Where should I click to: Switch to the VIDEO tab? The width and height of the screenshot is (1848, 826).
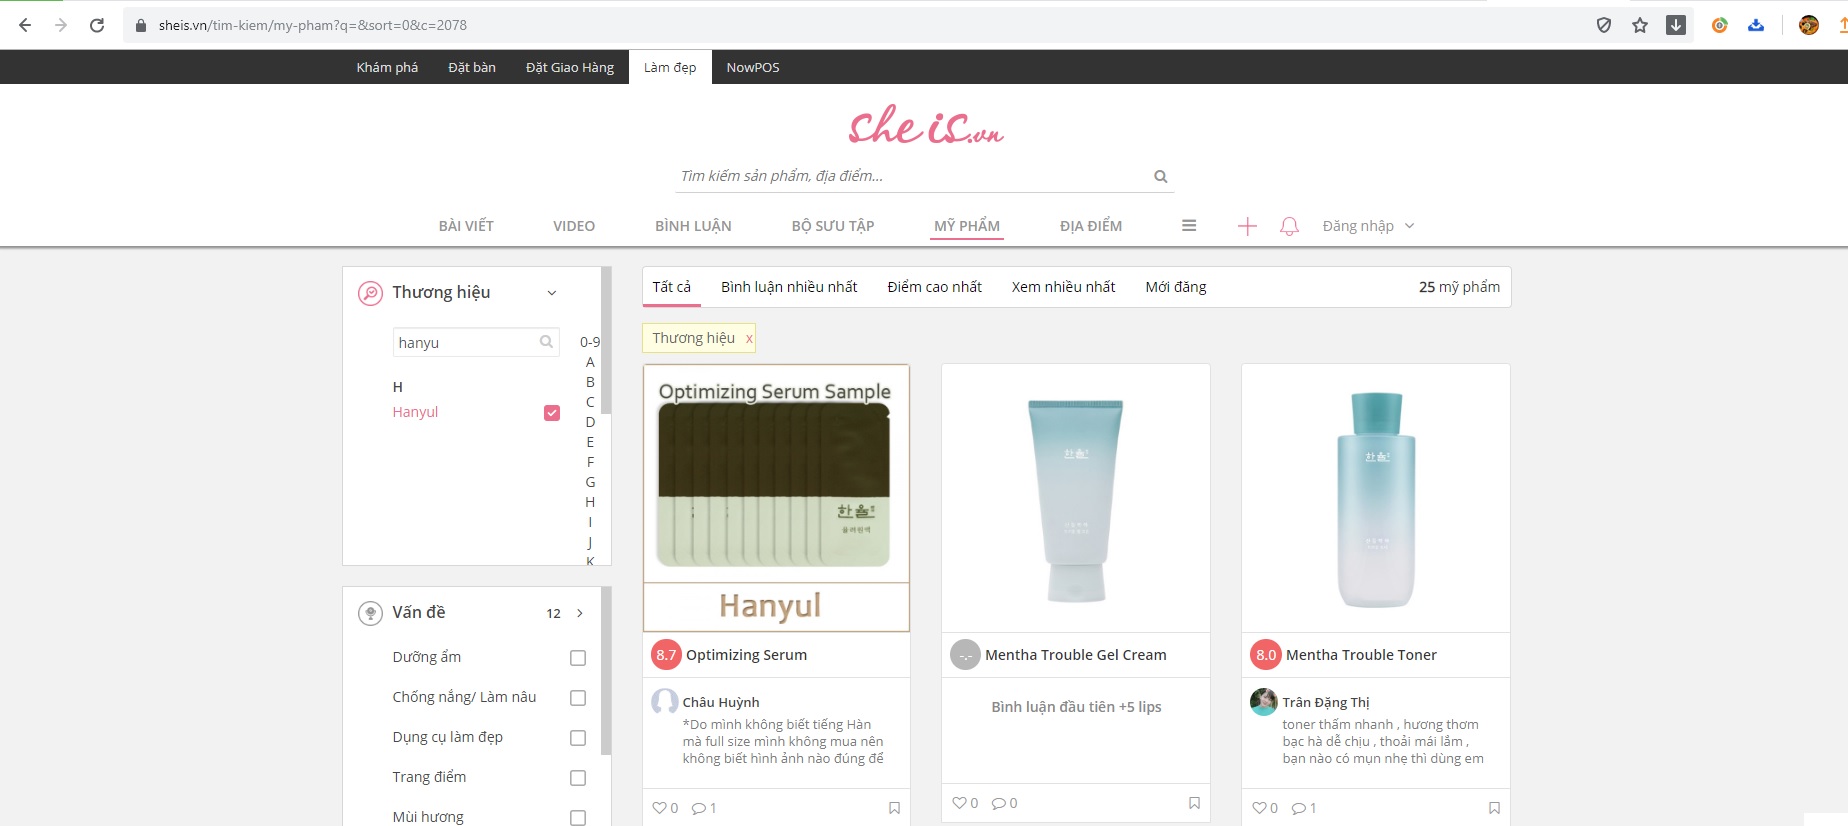574,226
